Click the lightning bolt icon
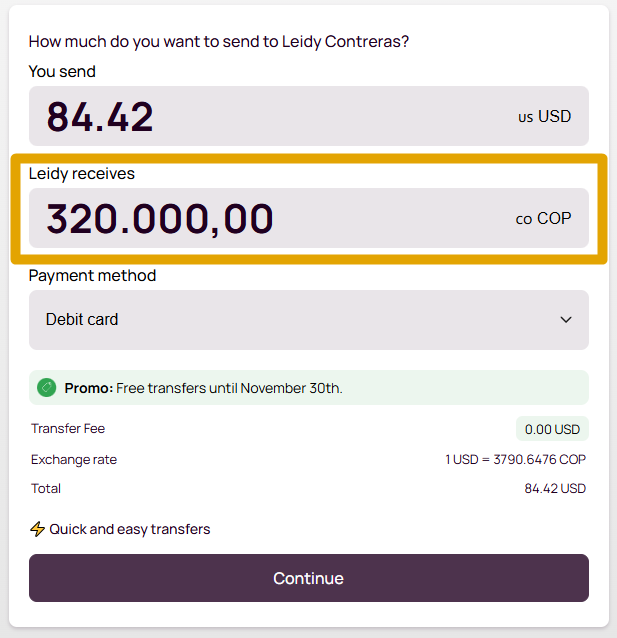Screen dimensions: 617x638 pos(38,529)
